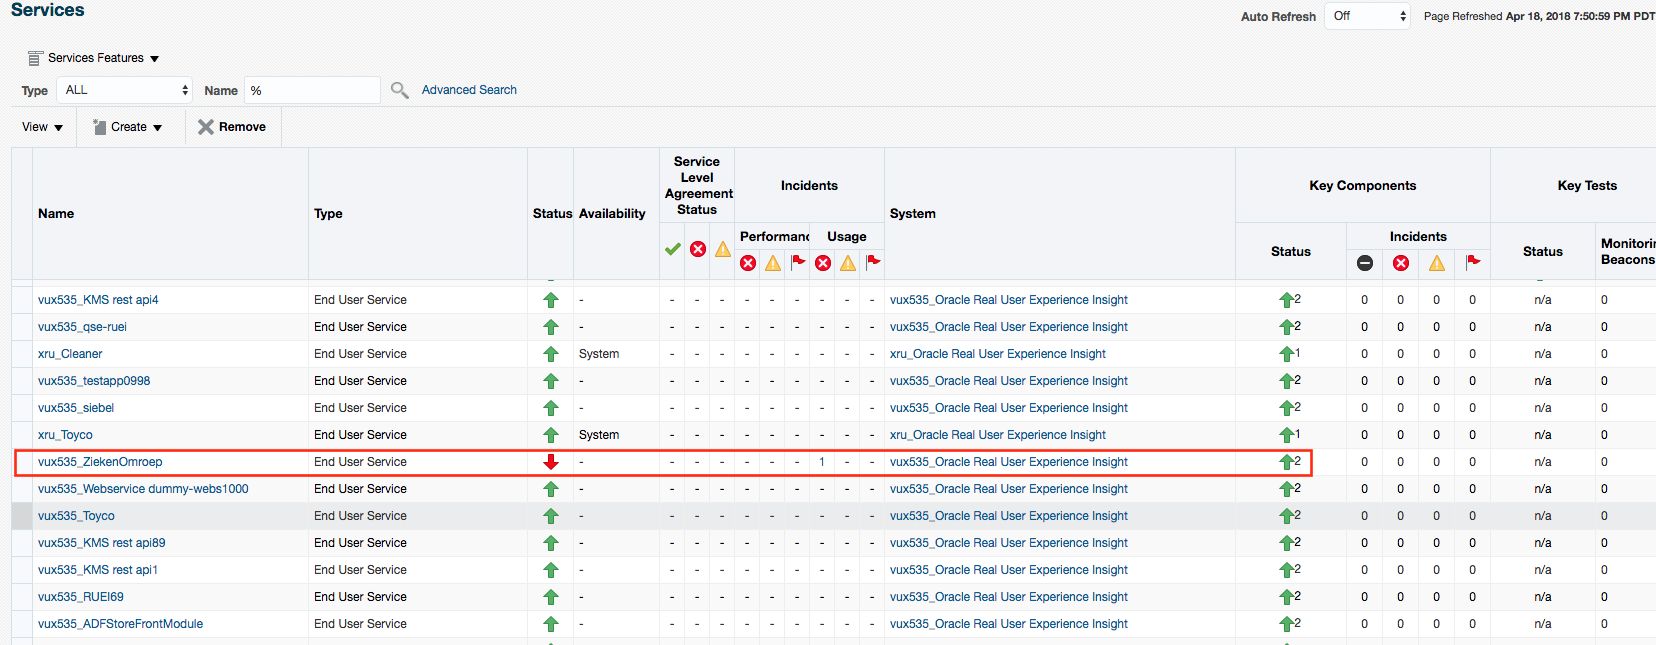
Task: Click the black blackout icon under Key Components Incidents
Action: coord(1365,263)
